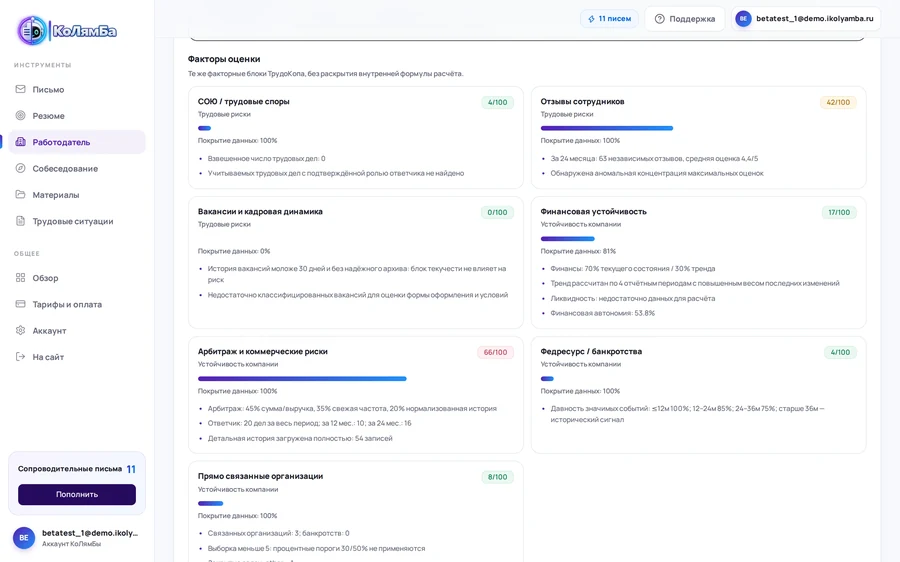Click the Отзывы сотрудников card title

[x=582, y=102]
